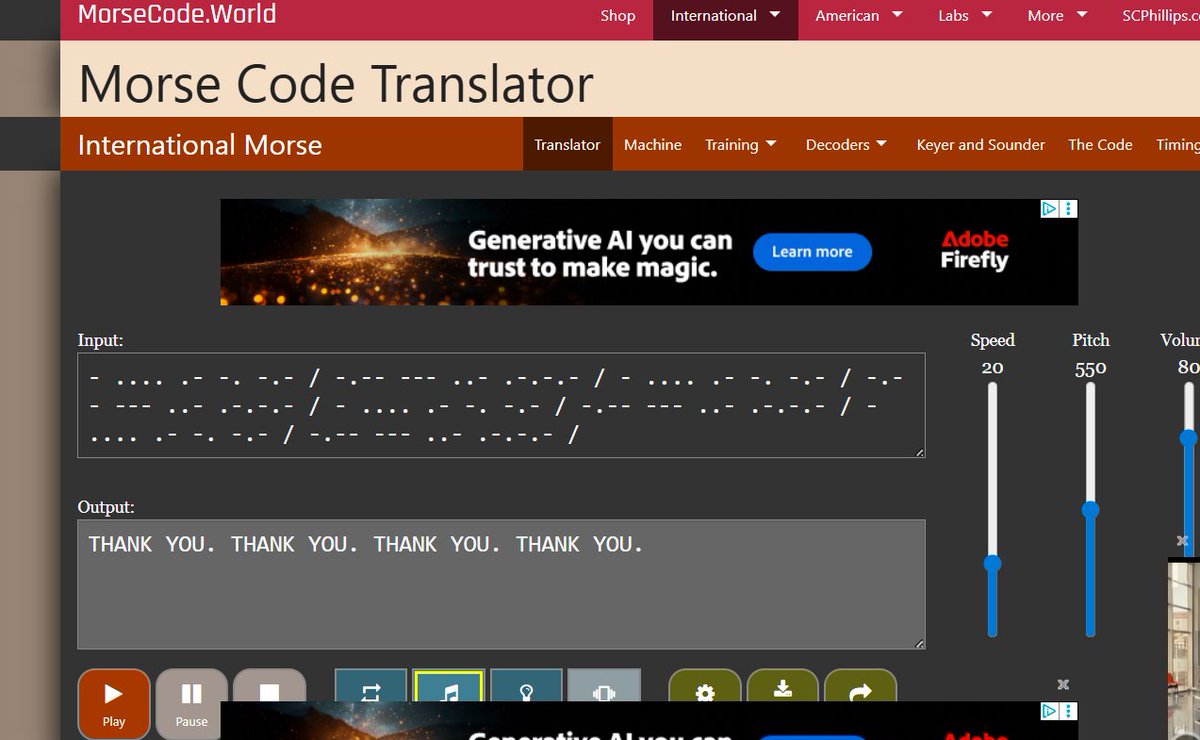
Task: Close the side video ad with its x
Action: pos(1182,540)
